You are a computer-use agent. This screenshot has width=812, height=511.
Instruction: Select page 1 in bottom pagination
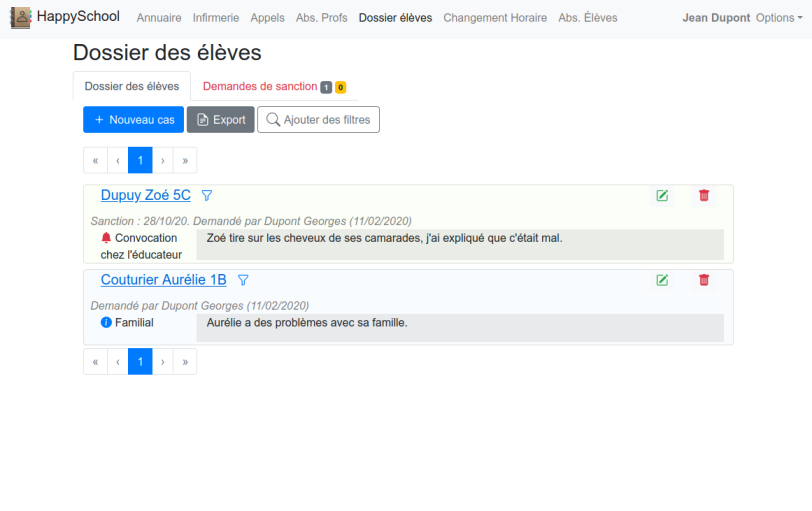pyautogui.click(x=140, y=361)
